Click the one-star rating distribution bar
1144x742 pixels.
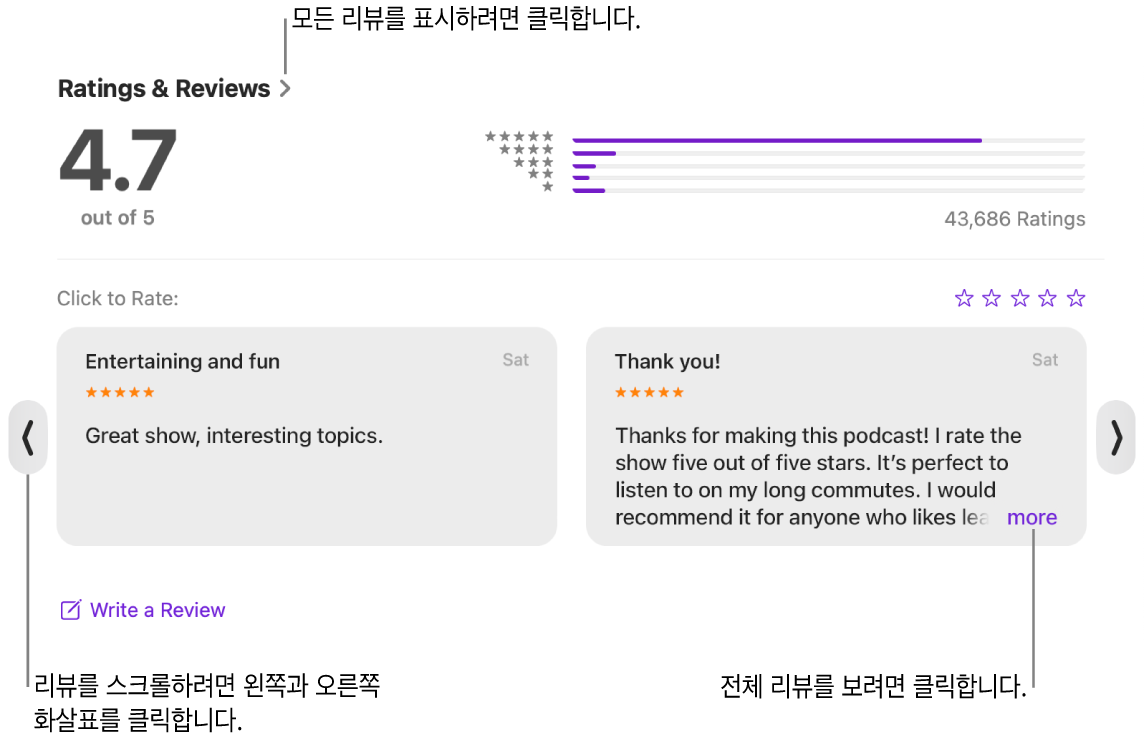828,190
